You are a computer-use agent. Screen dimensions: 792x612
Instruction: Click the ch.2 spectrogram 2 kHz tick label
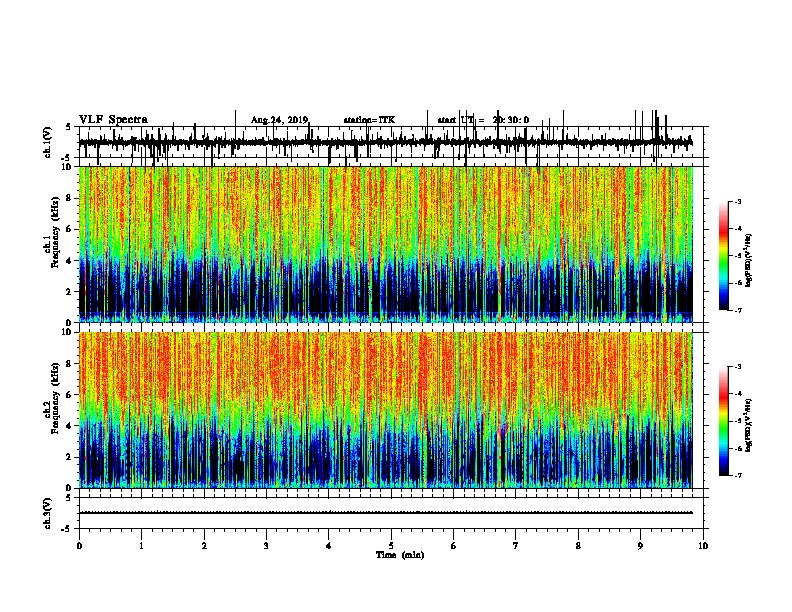[x=69, y=457]
